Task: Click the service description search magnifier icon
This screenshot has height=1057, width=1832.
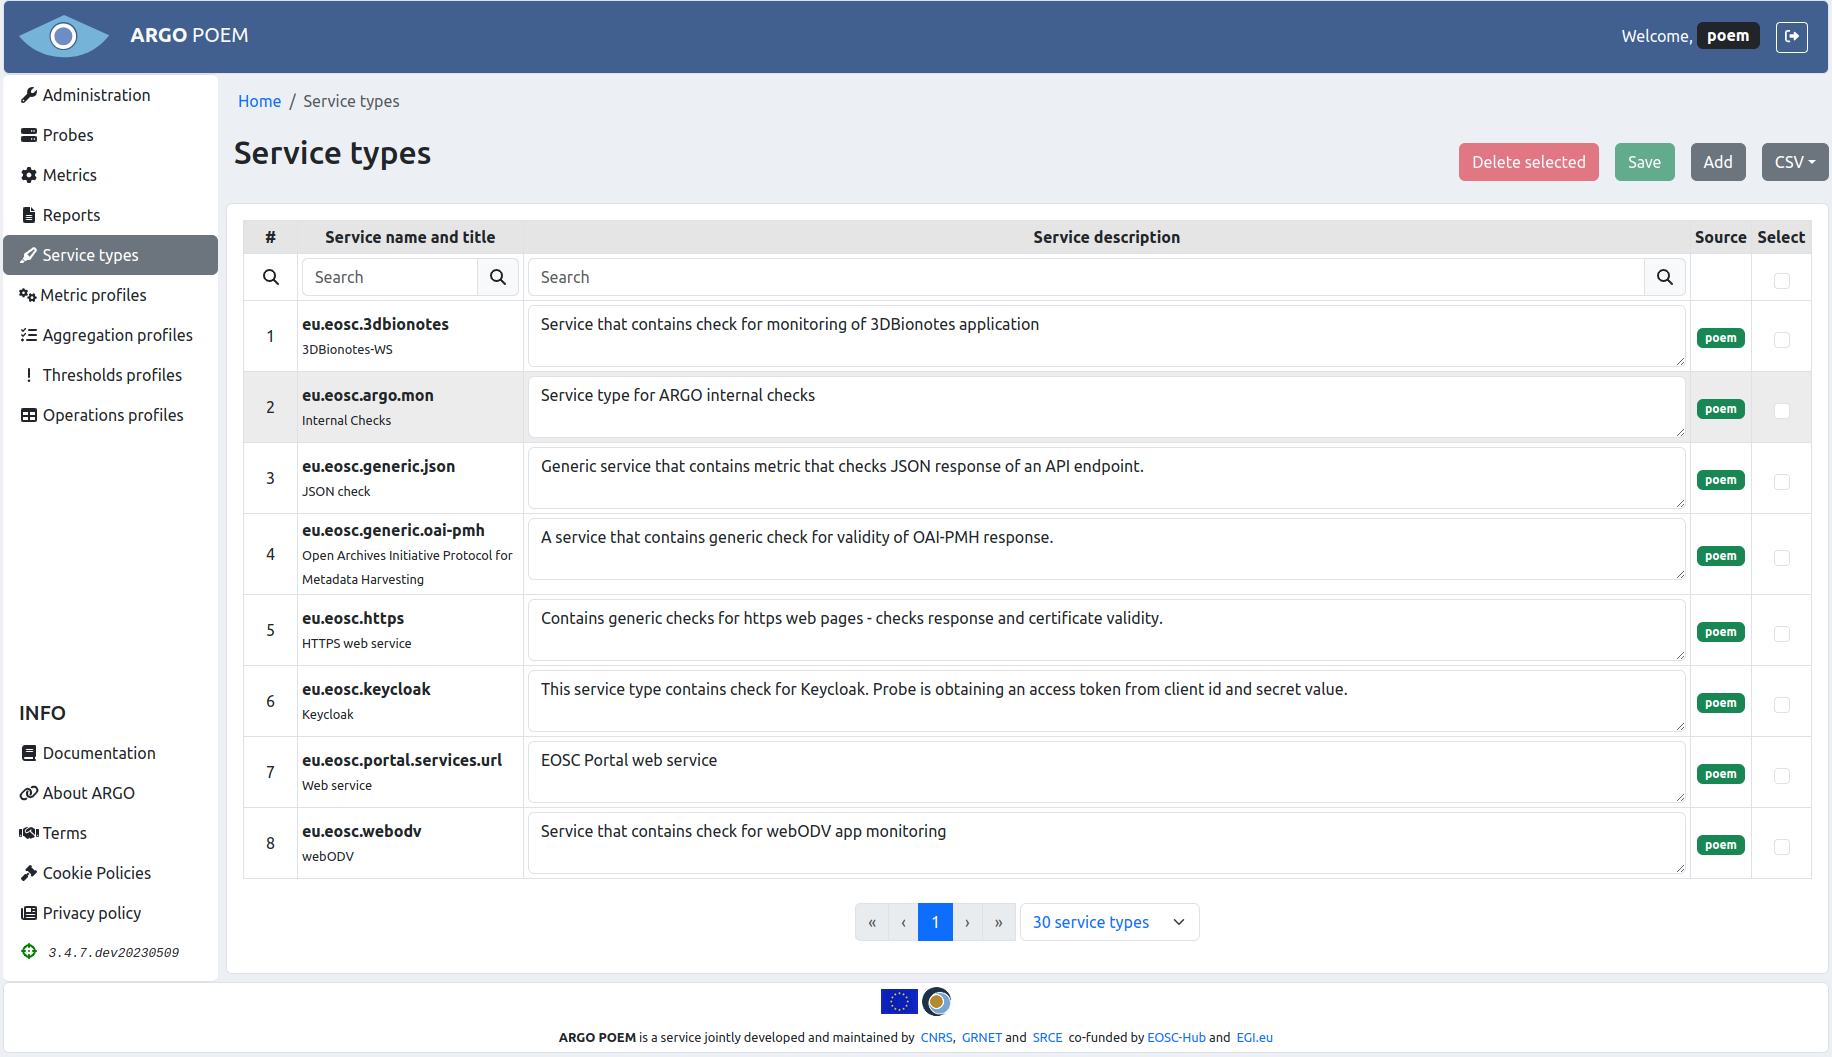Action: pyautogui.click(x=1664, y=277)
